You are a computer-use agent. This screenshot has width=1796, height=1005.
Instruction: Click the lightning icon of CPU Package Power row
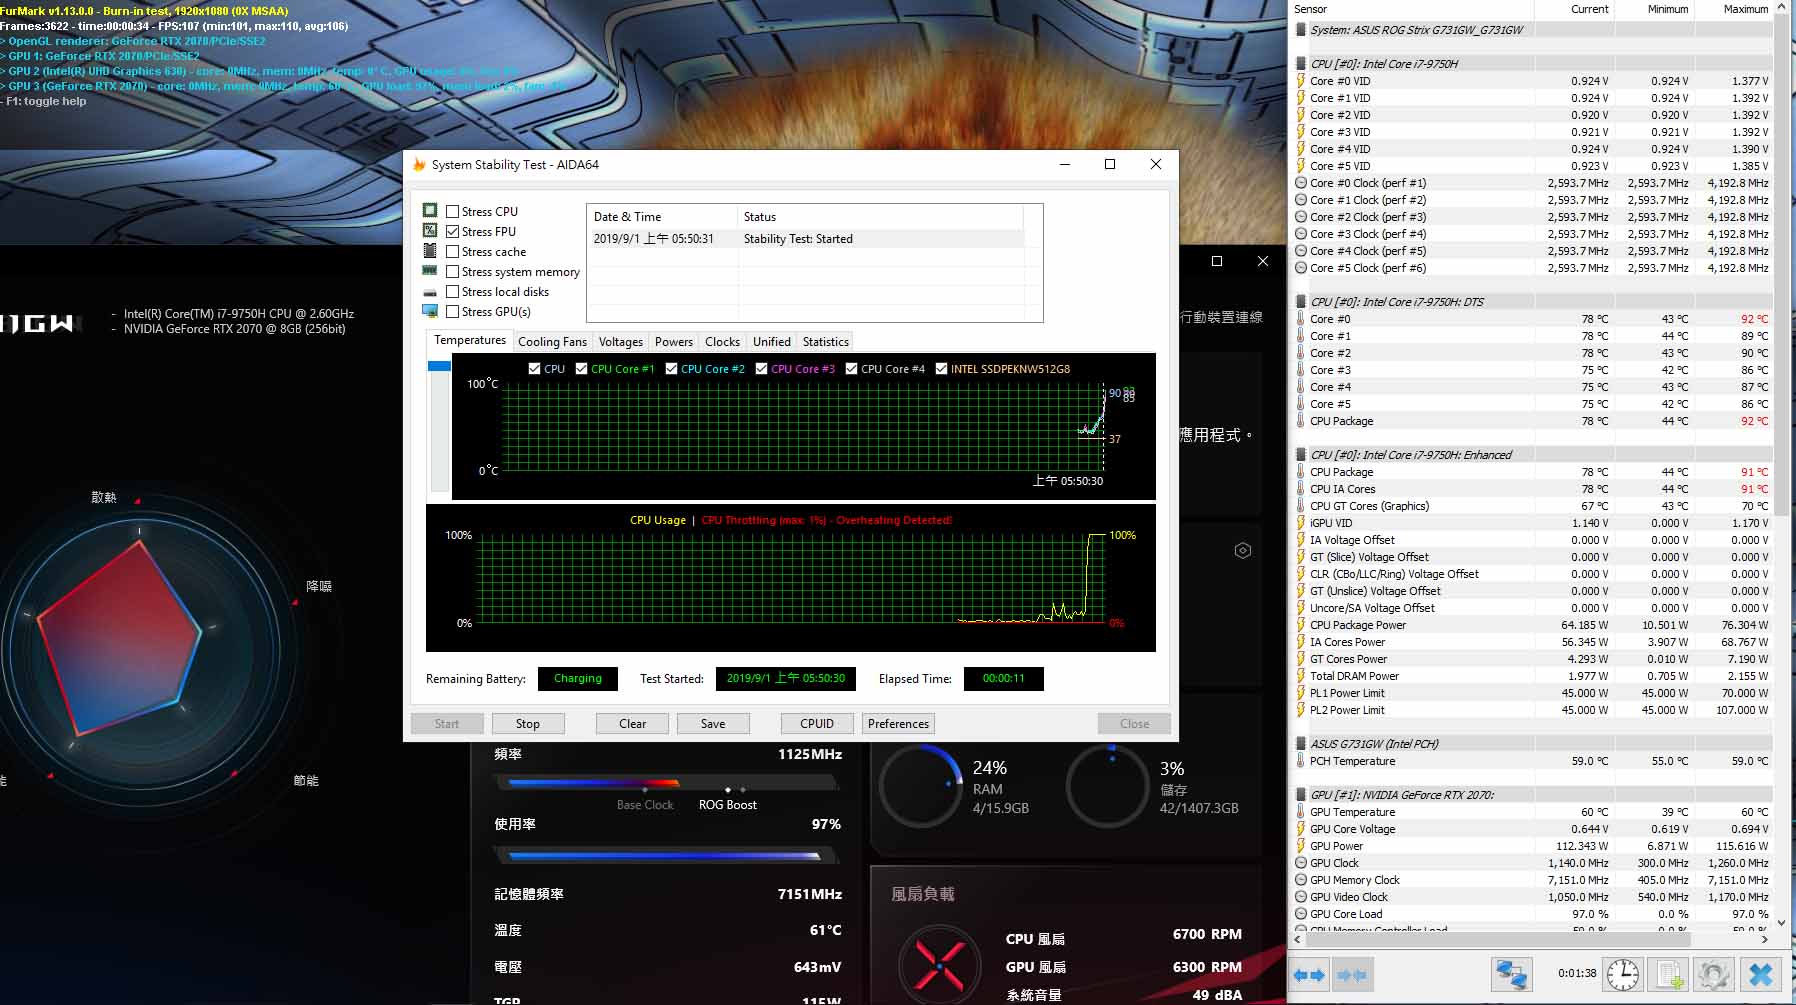(1301, 625)
